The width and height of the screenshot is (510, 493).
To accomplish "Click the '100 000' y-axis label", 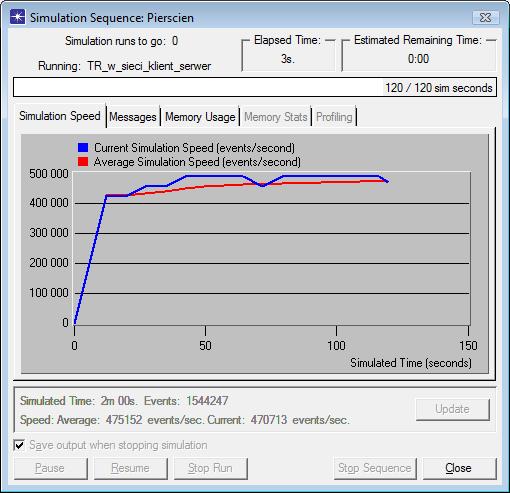I will 49,293.
